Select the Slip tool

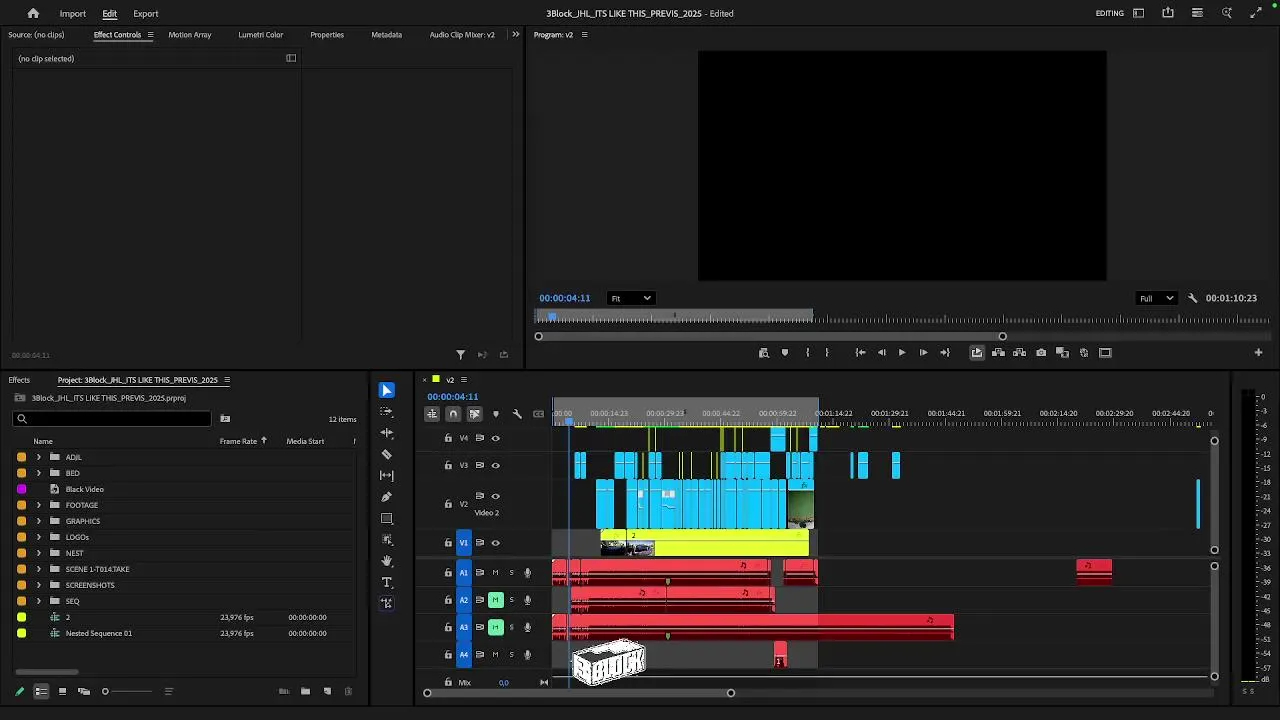click(387, 475)
